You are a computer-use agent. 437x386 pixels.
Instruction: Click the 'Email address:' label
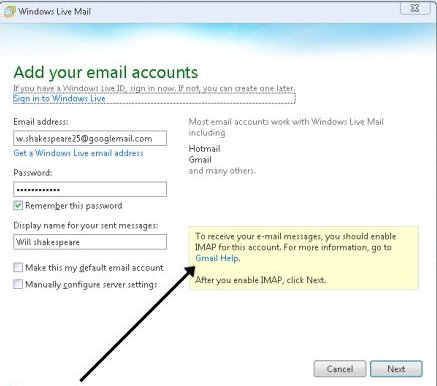tap(41, 122)
